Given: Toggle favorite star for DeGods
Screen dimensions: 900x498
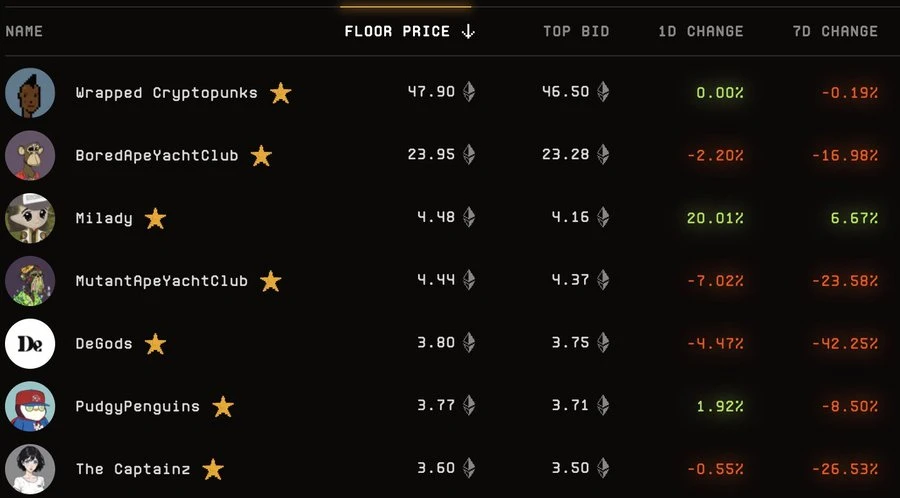Looking at the screenshot, I should coord(155,344).
